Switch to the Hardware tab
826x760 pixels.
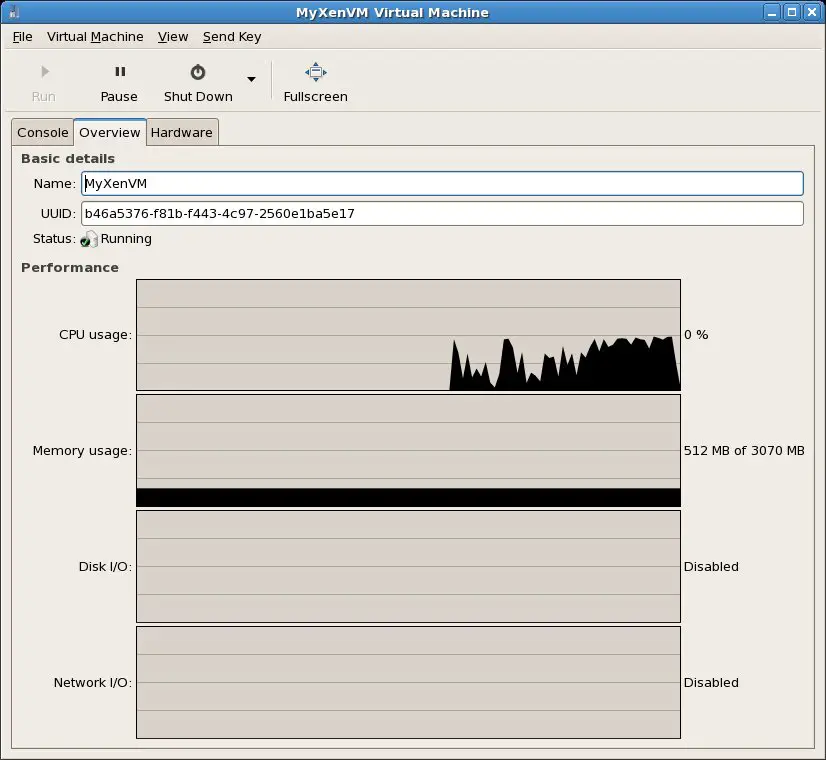[182, 132]
